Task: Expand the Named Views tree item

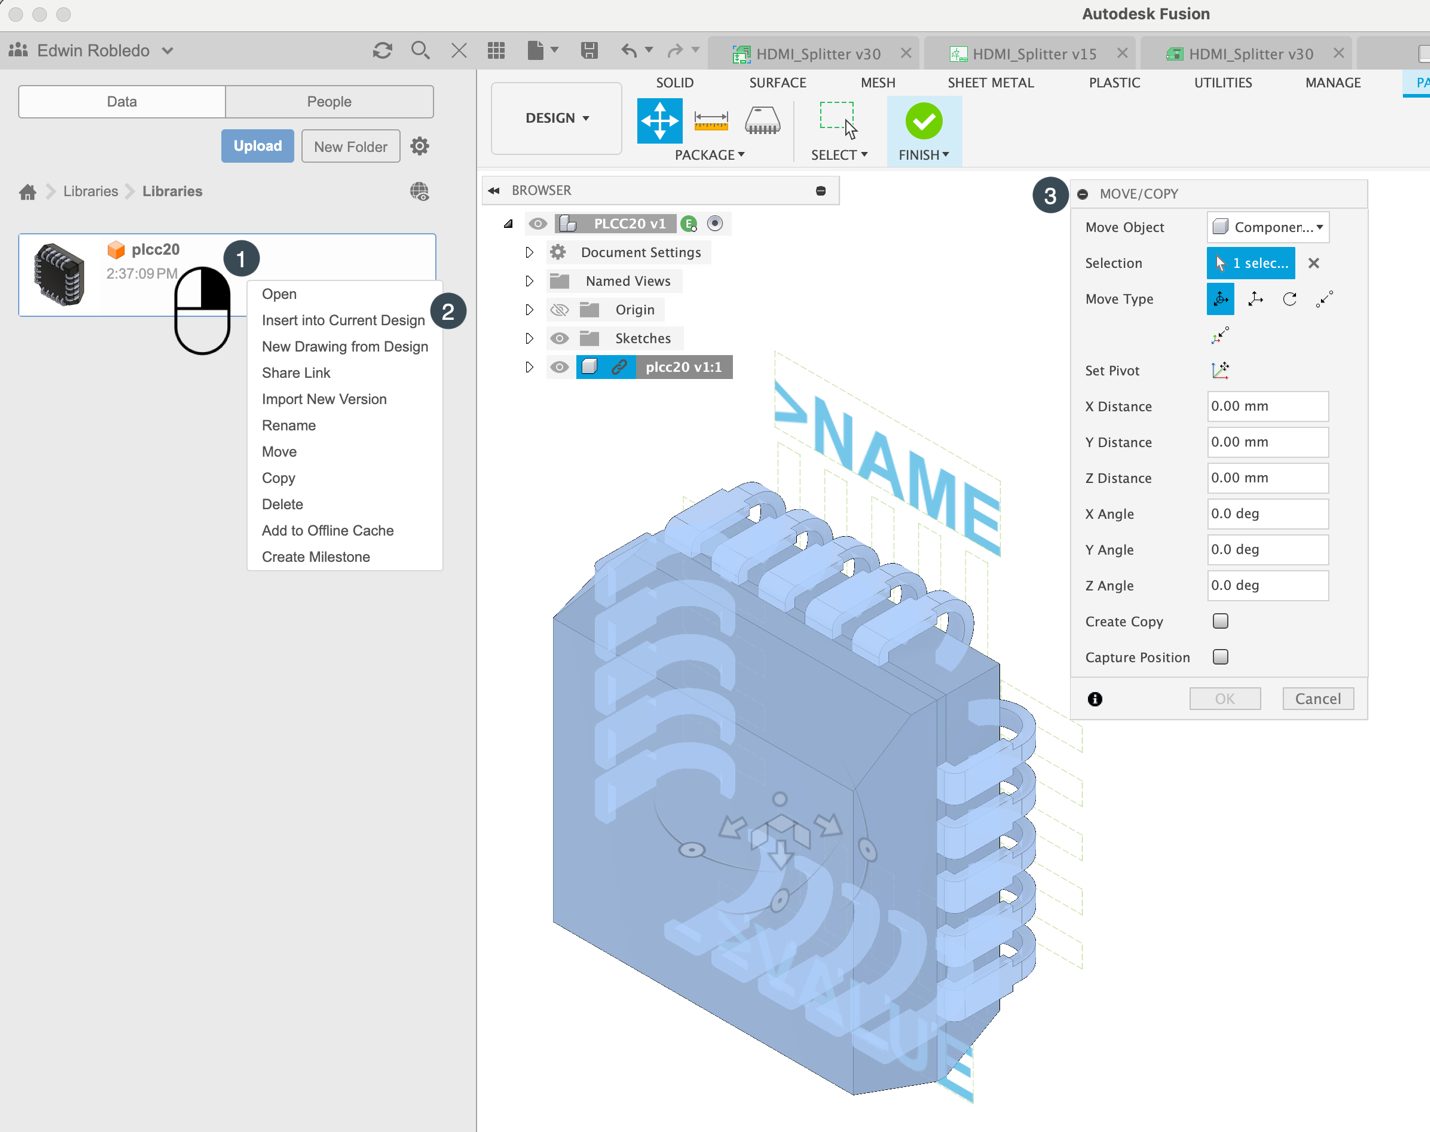Action: pos(530,281)
